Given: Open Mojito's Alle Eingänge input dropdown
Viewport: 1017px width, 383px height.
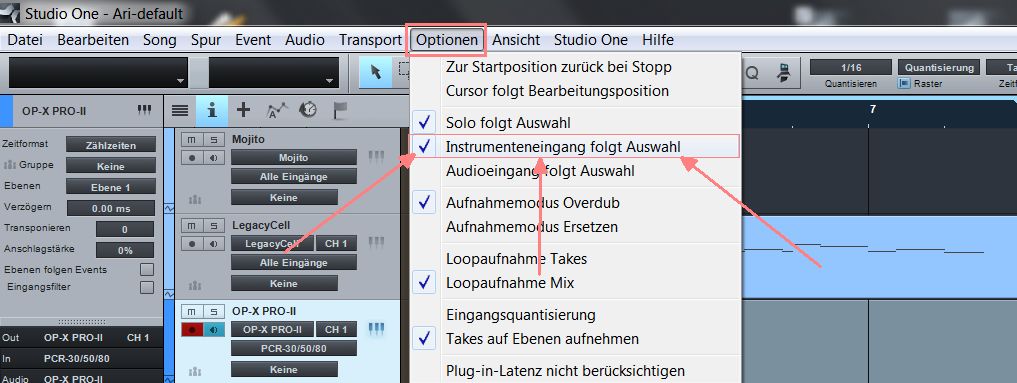Looking at the screenshot, I should 294,177.
